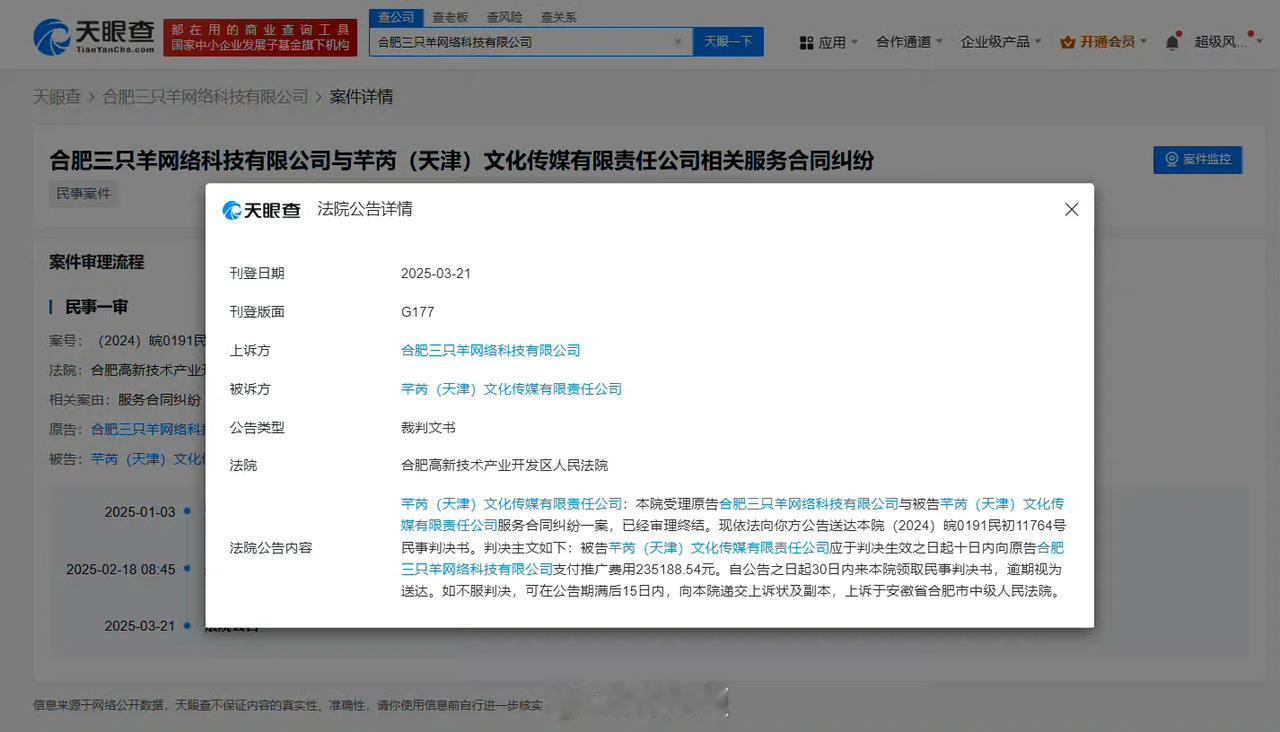Click the 刊登版面 value G177

(x=418, y=312)
